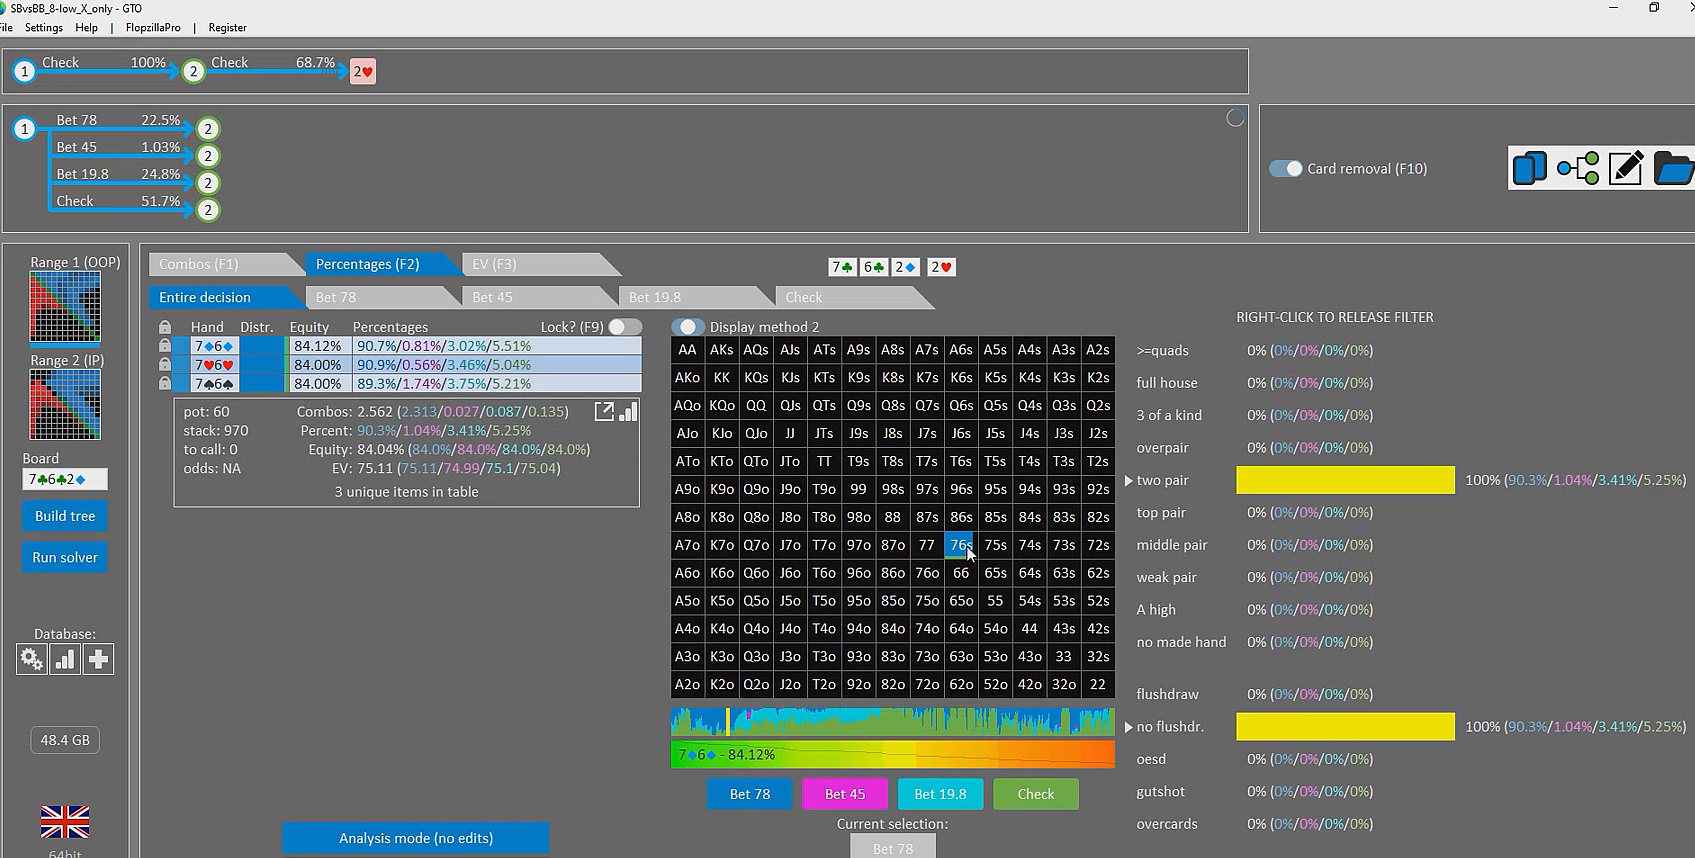Screen dimensions: 1695x858
Task: Open Range 1 (OOP) thumbnail
Action: (x=65, y=309)
